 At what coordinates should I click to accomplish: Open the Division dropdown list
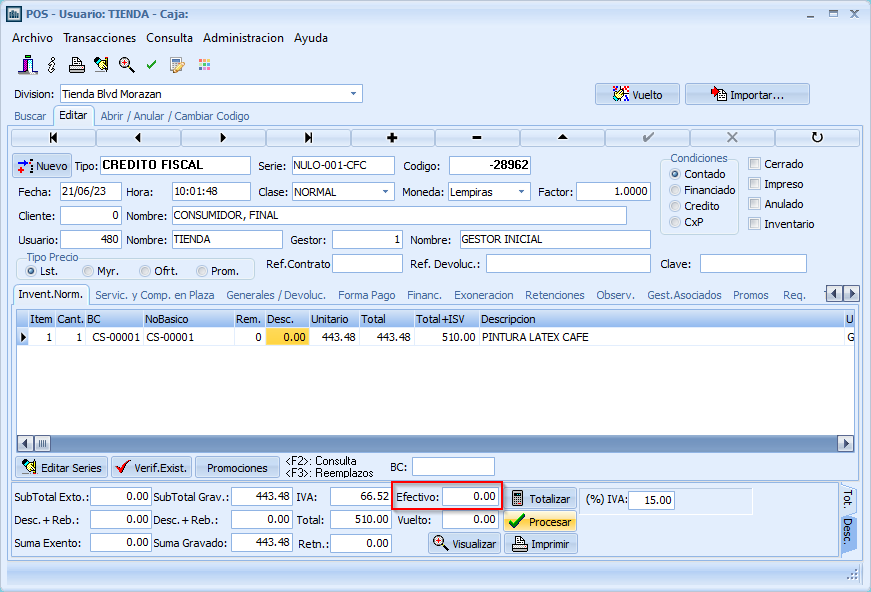point(354,94)
